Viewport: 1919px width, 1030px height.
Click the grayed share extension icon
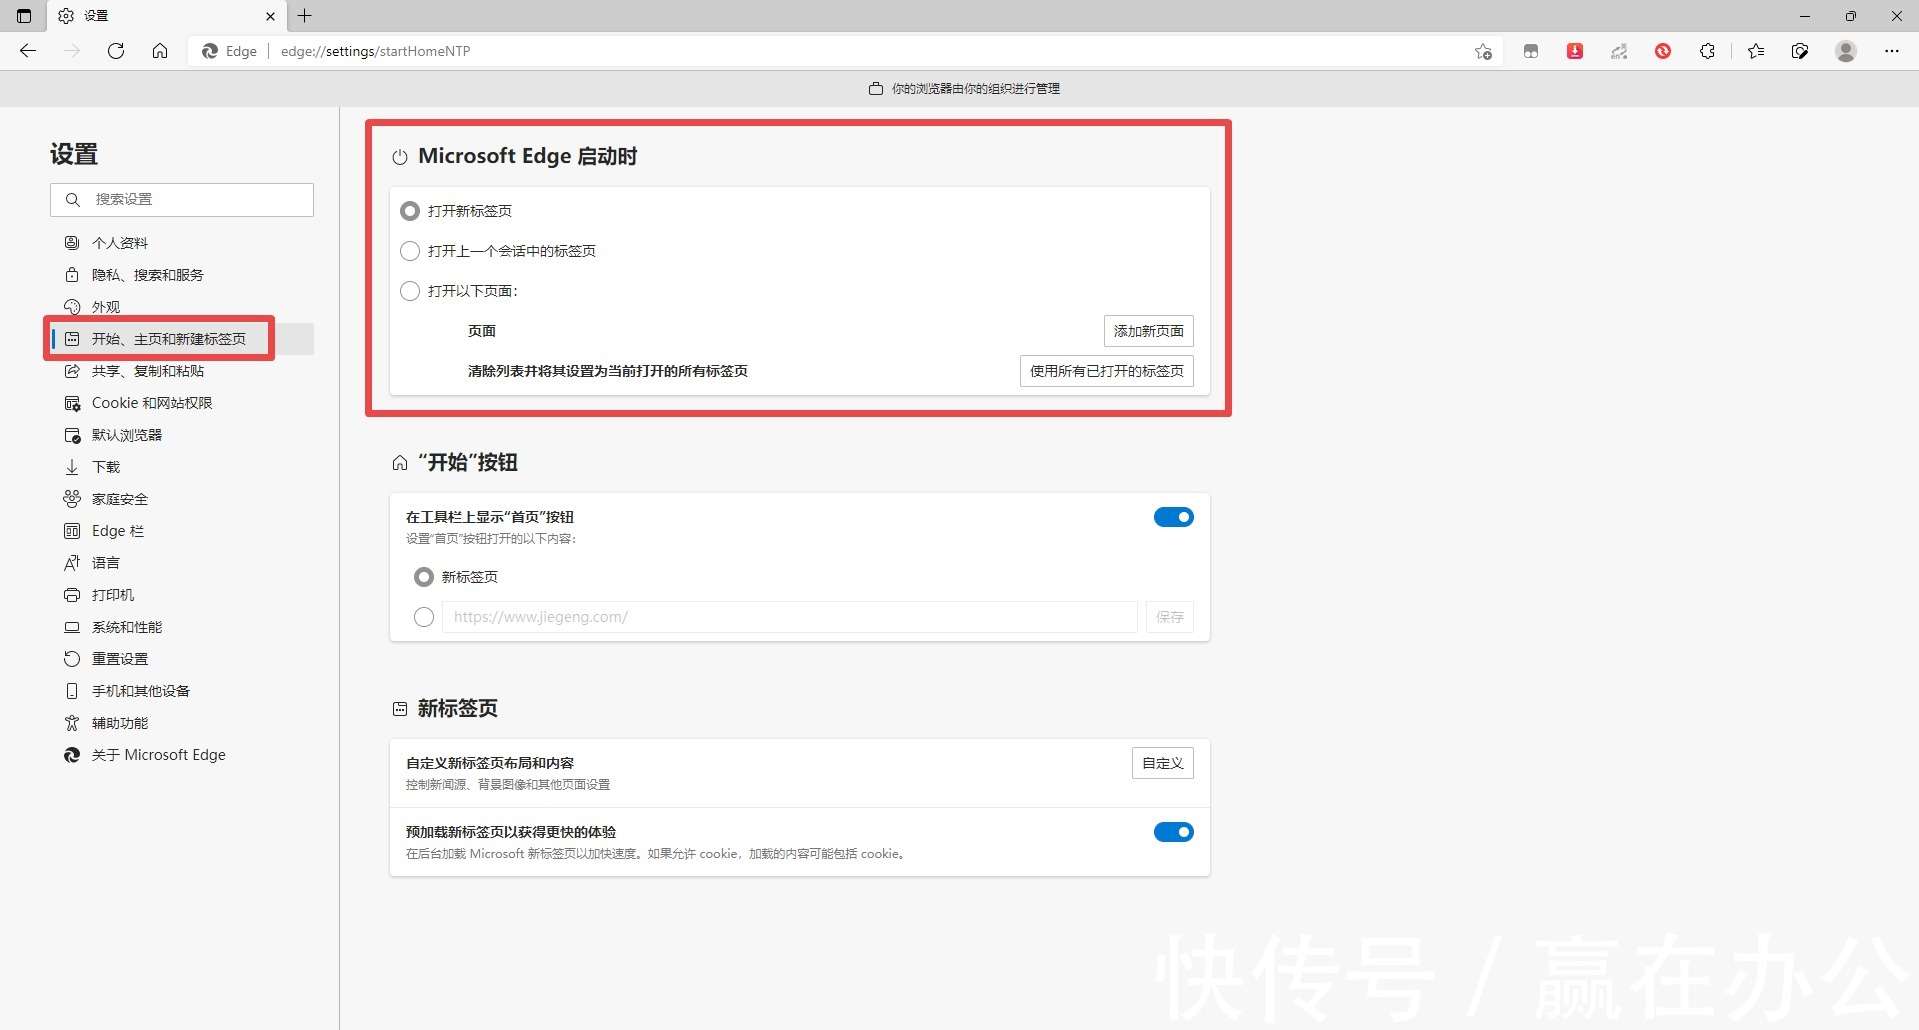tap(1619, 51)
